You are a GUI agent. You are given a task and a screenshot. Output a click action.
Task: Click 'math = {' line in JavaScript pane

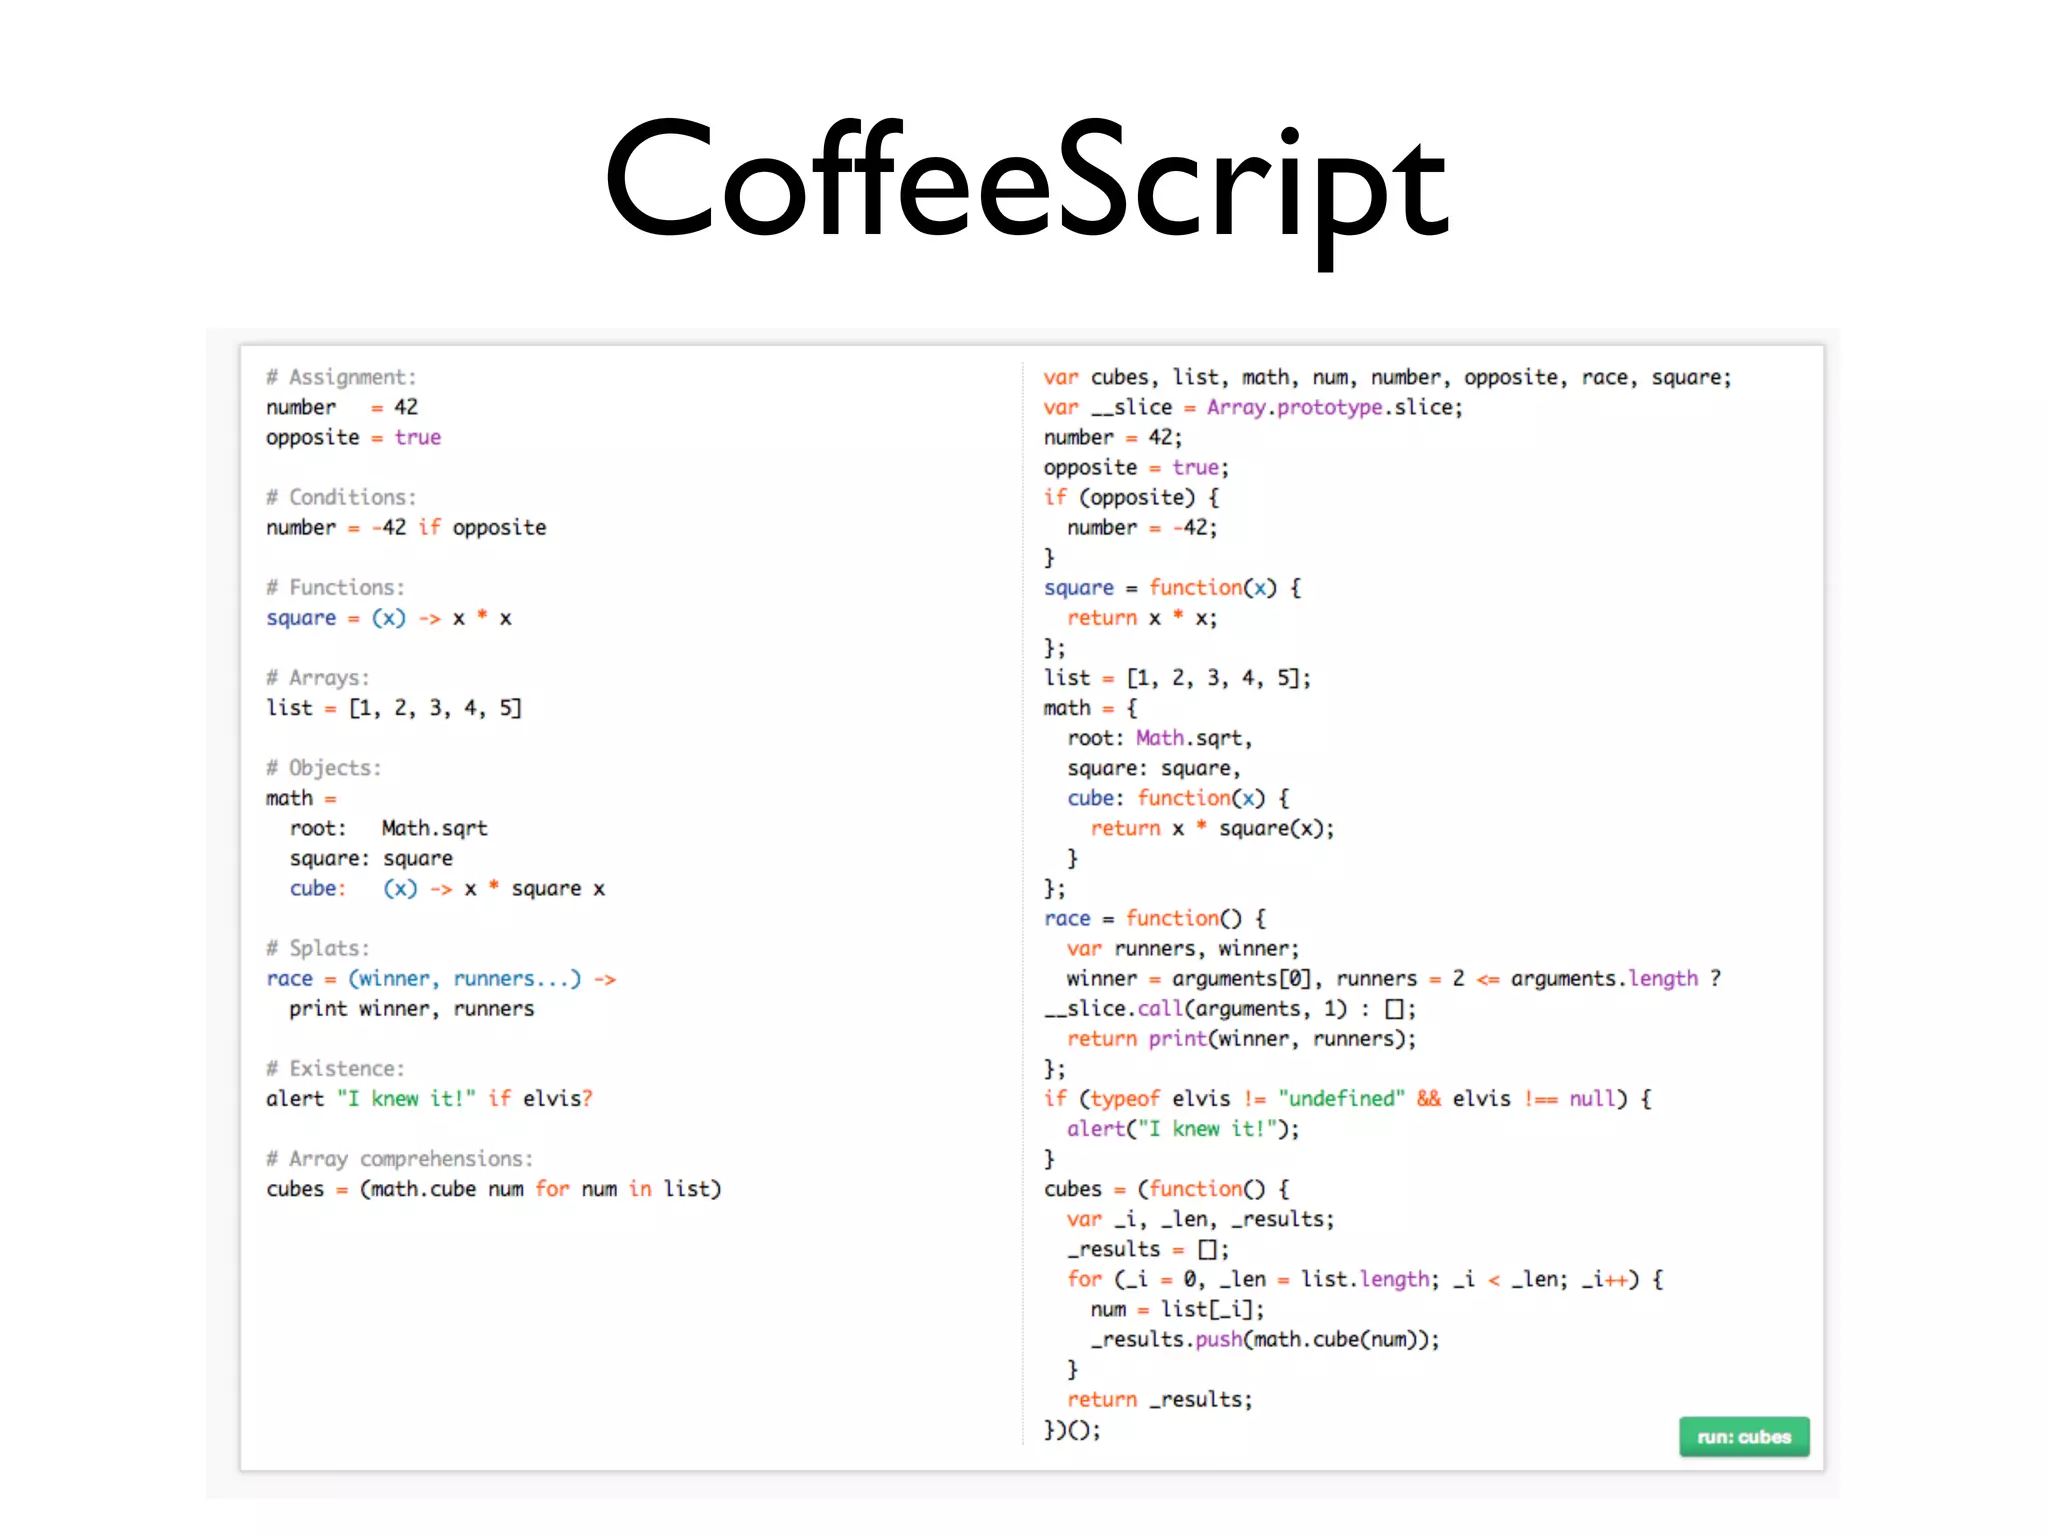(1090, 708)
